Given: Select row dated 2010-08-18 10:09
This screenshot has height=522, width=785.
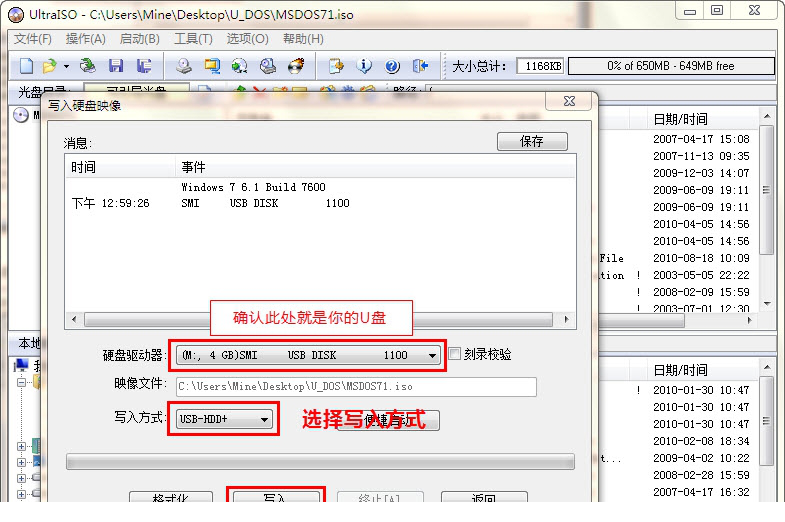Looking at the screenshot, I should click(701, 258).
